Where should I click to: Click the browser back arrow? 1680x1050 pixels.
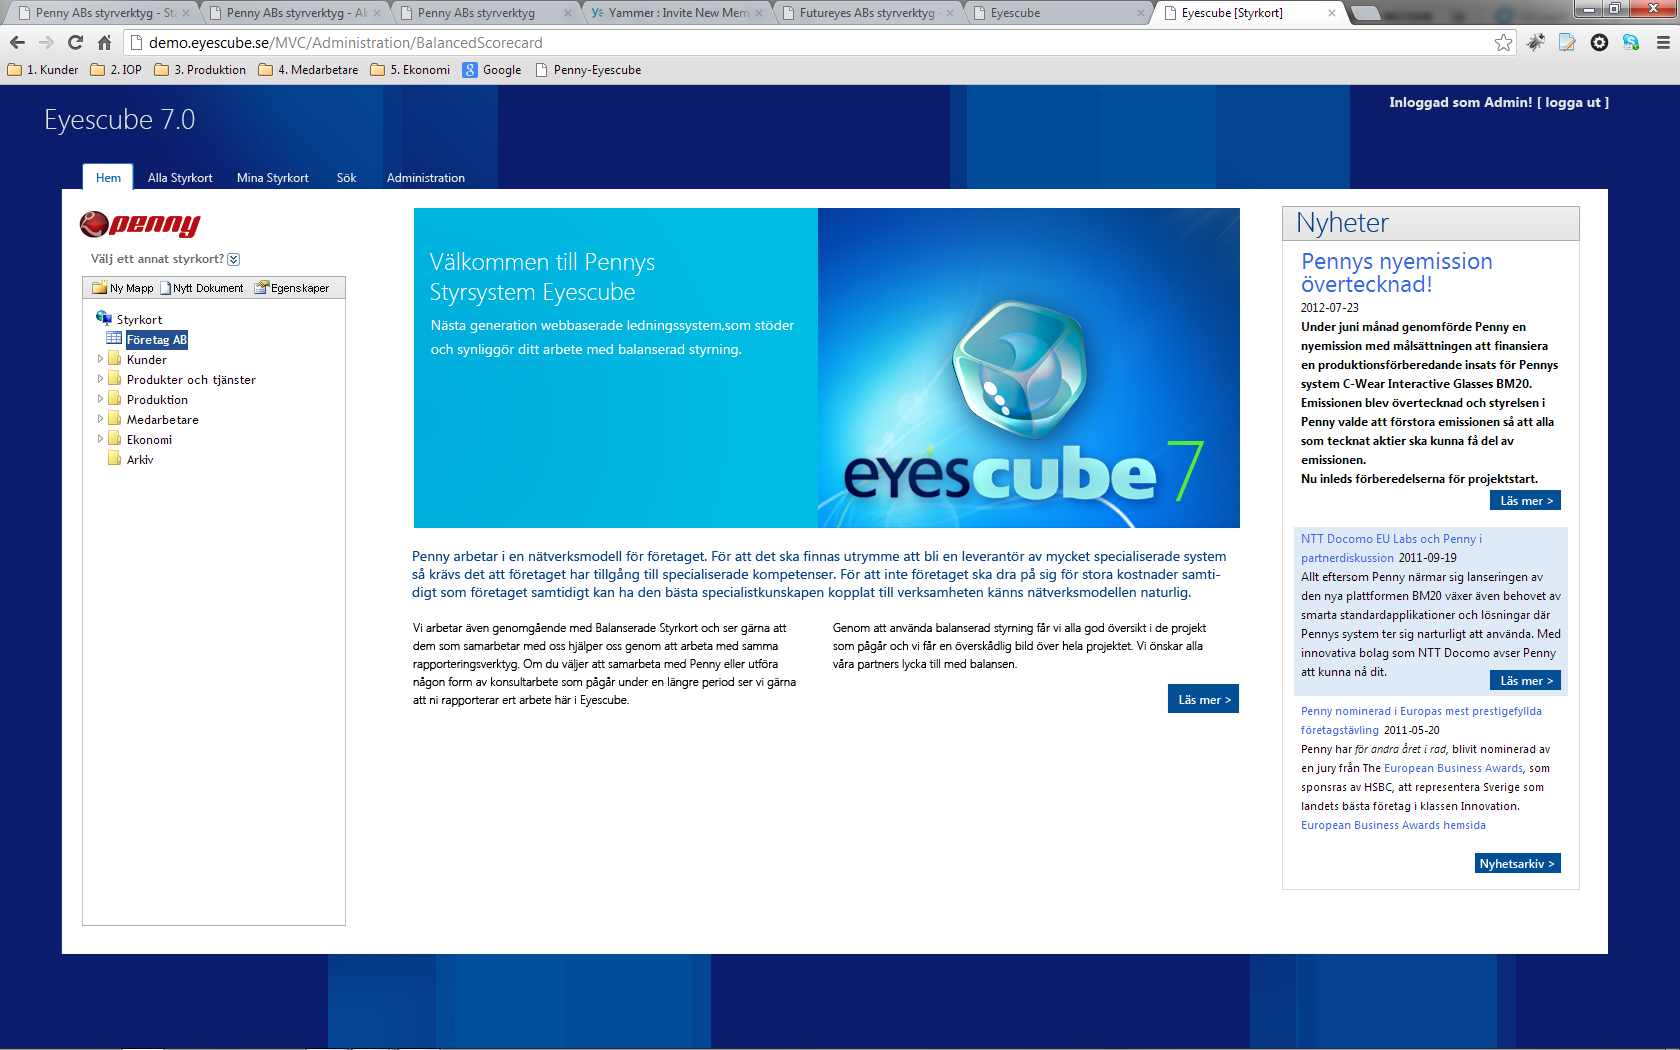pos(17,42)
